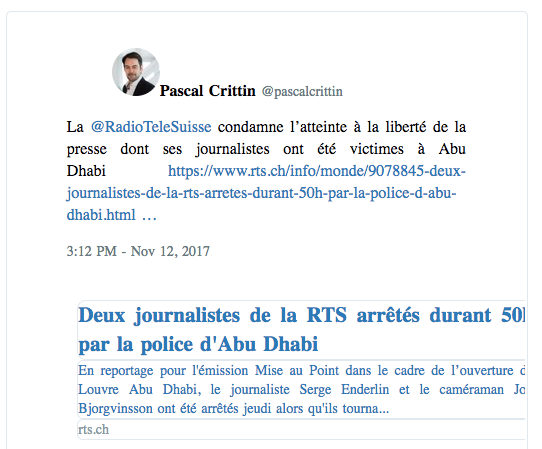Open the @pascalcrittin handle link
This screenshot has width=542, height=449.
point(302,92)
